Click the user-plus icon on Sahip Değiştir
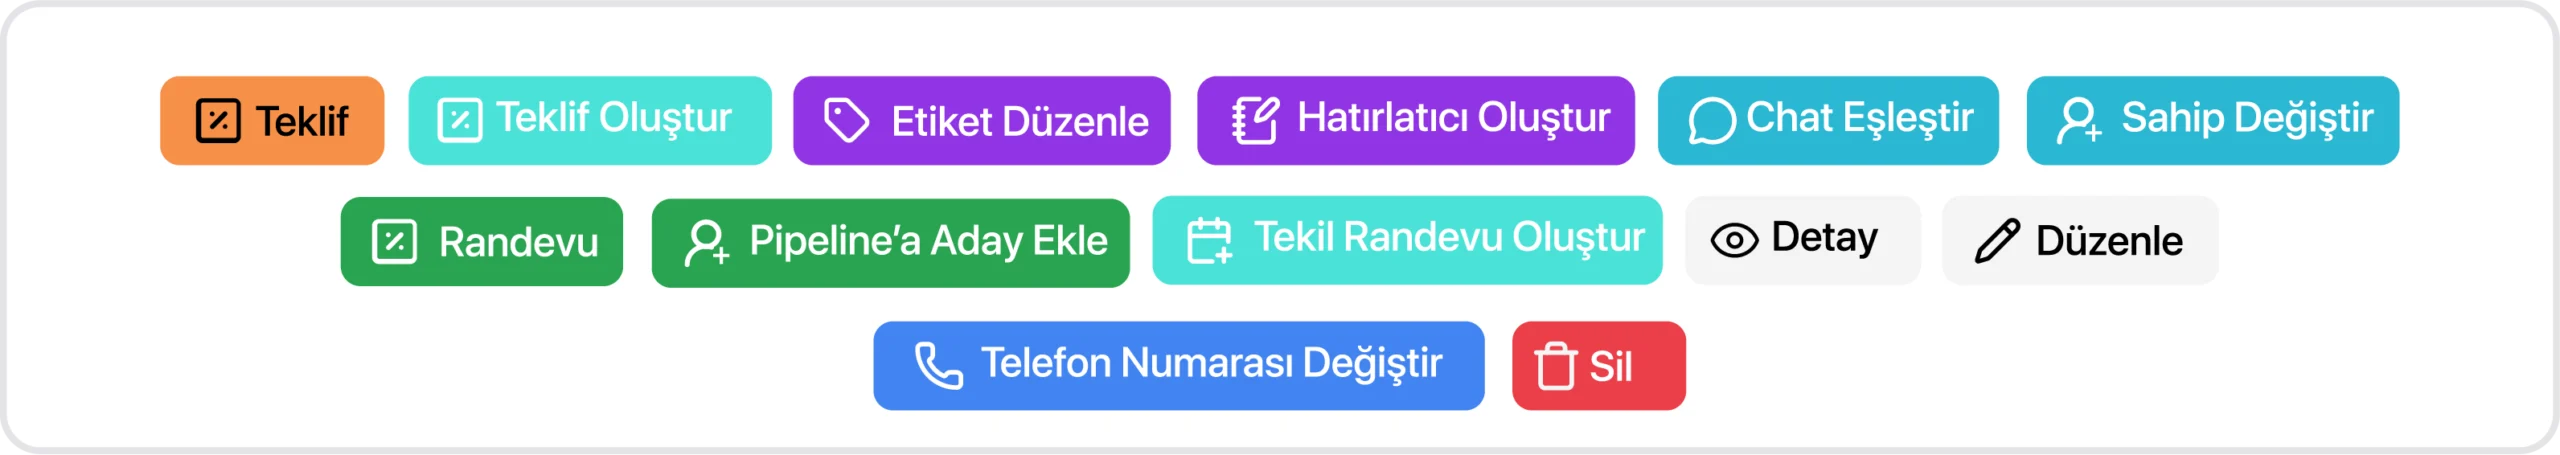The image size is (2560, 455). pyautogui.click(x=2078, y=121)
